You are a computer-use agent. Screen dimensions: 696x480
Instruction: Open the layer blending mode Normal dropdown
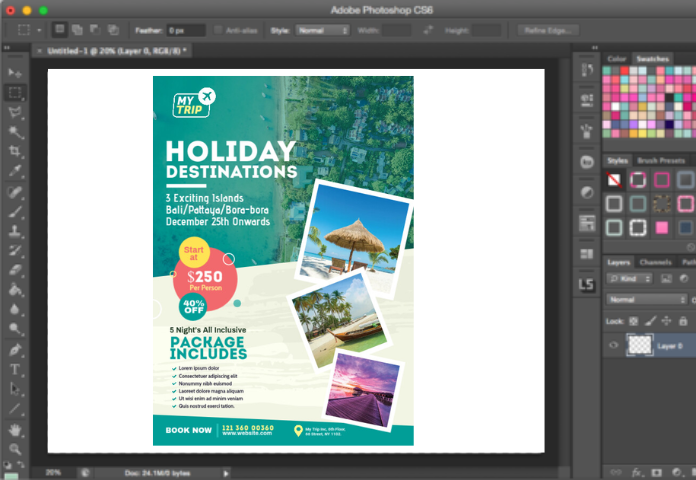click(646, 299)
